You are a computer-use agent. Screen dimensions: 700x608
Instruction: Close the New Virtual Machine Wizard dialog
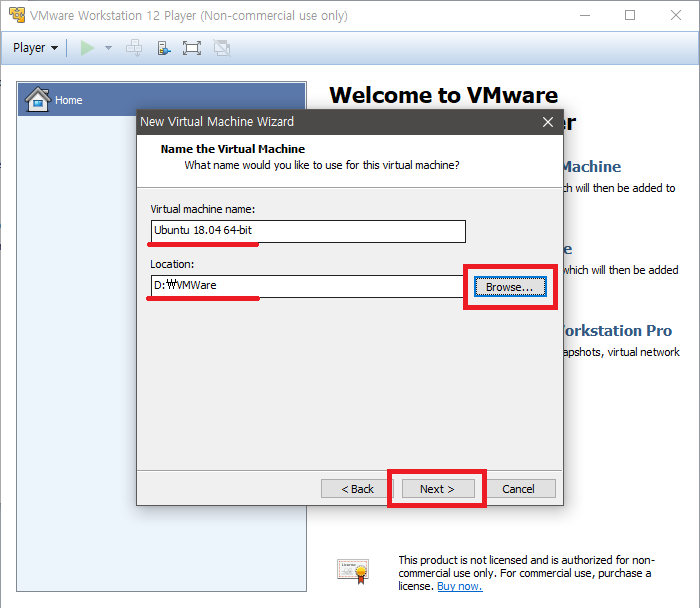pyautogui.click(x=548, y=122)
